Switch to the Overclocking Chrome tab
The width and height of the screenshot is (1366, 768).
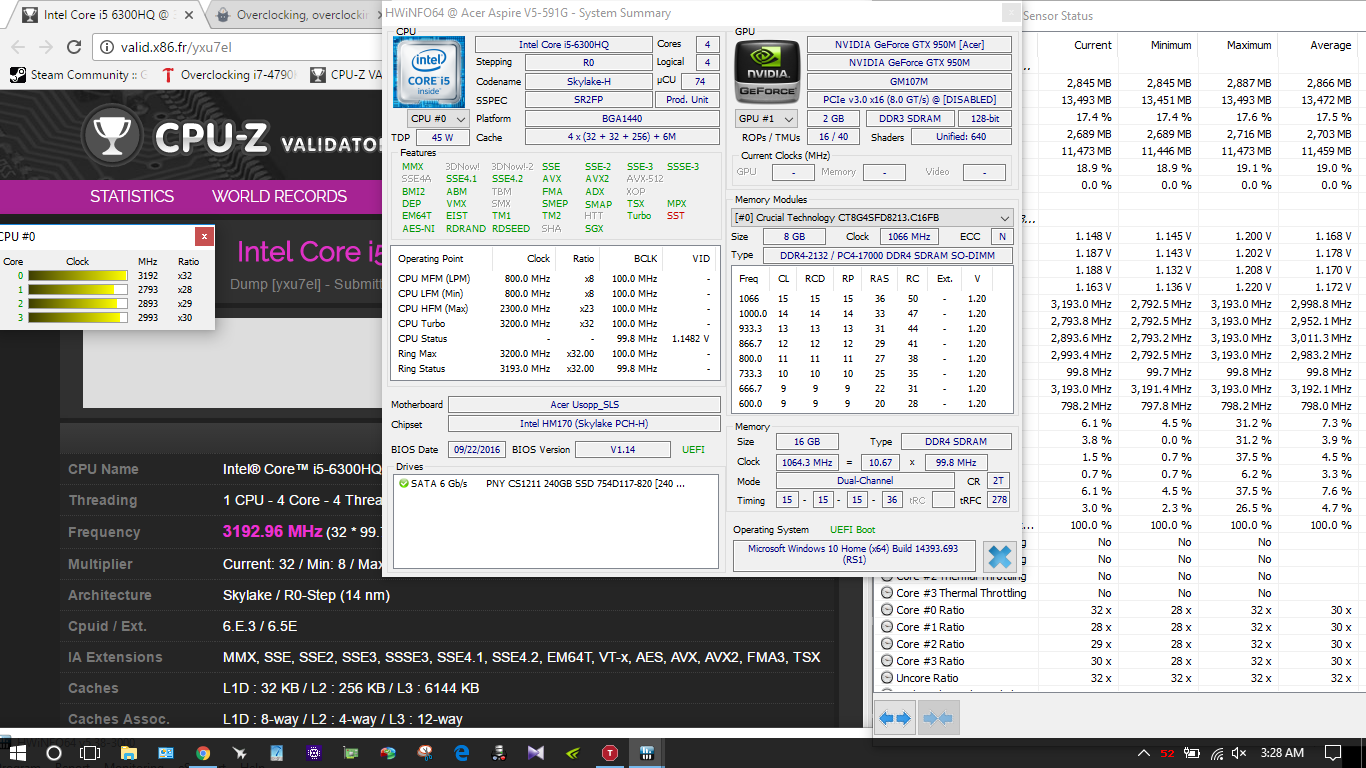pos(295,15)
